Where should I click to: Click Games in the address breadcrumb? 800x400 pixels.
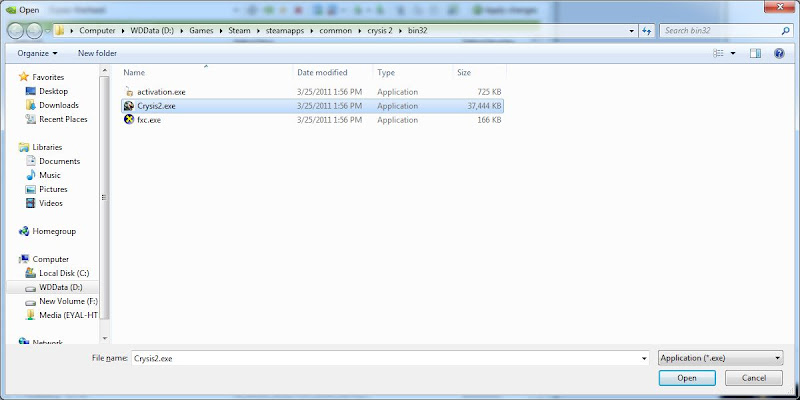pos(201,31)
